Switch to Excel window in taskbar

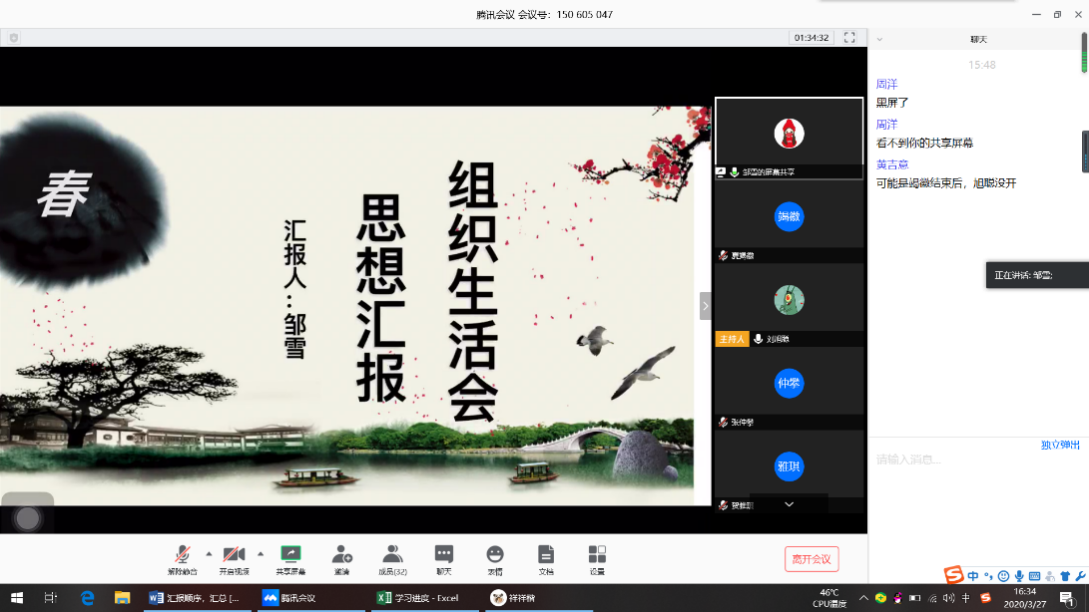click(419, 598)
